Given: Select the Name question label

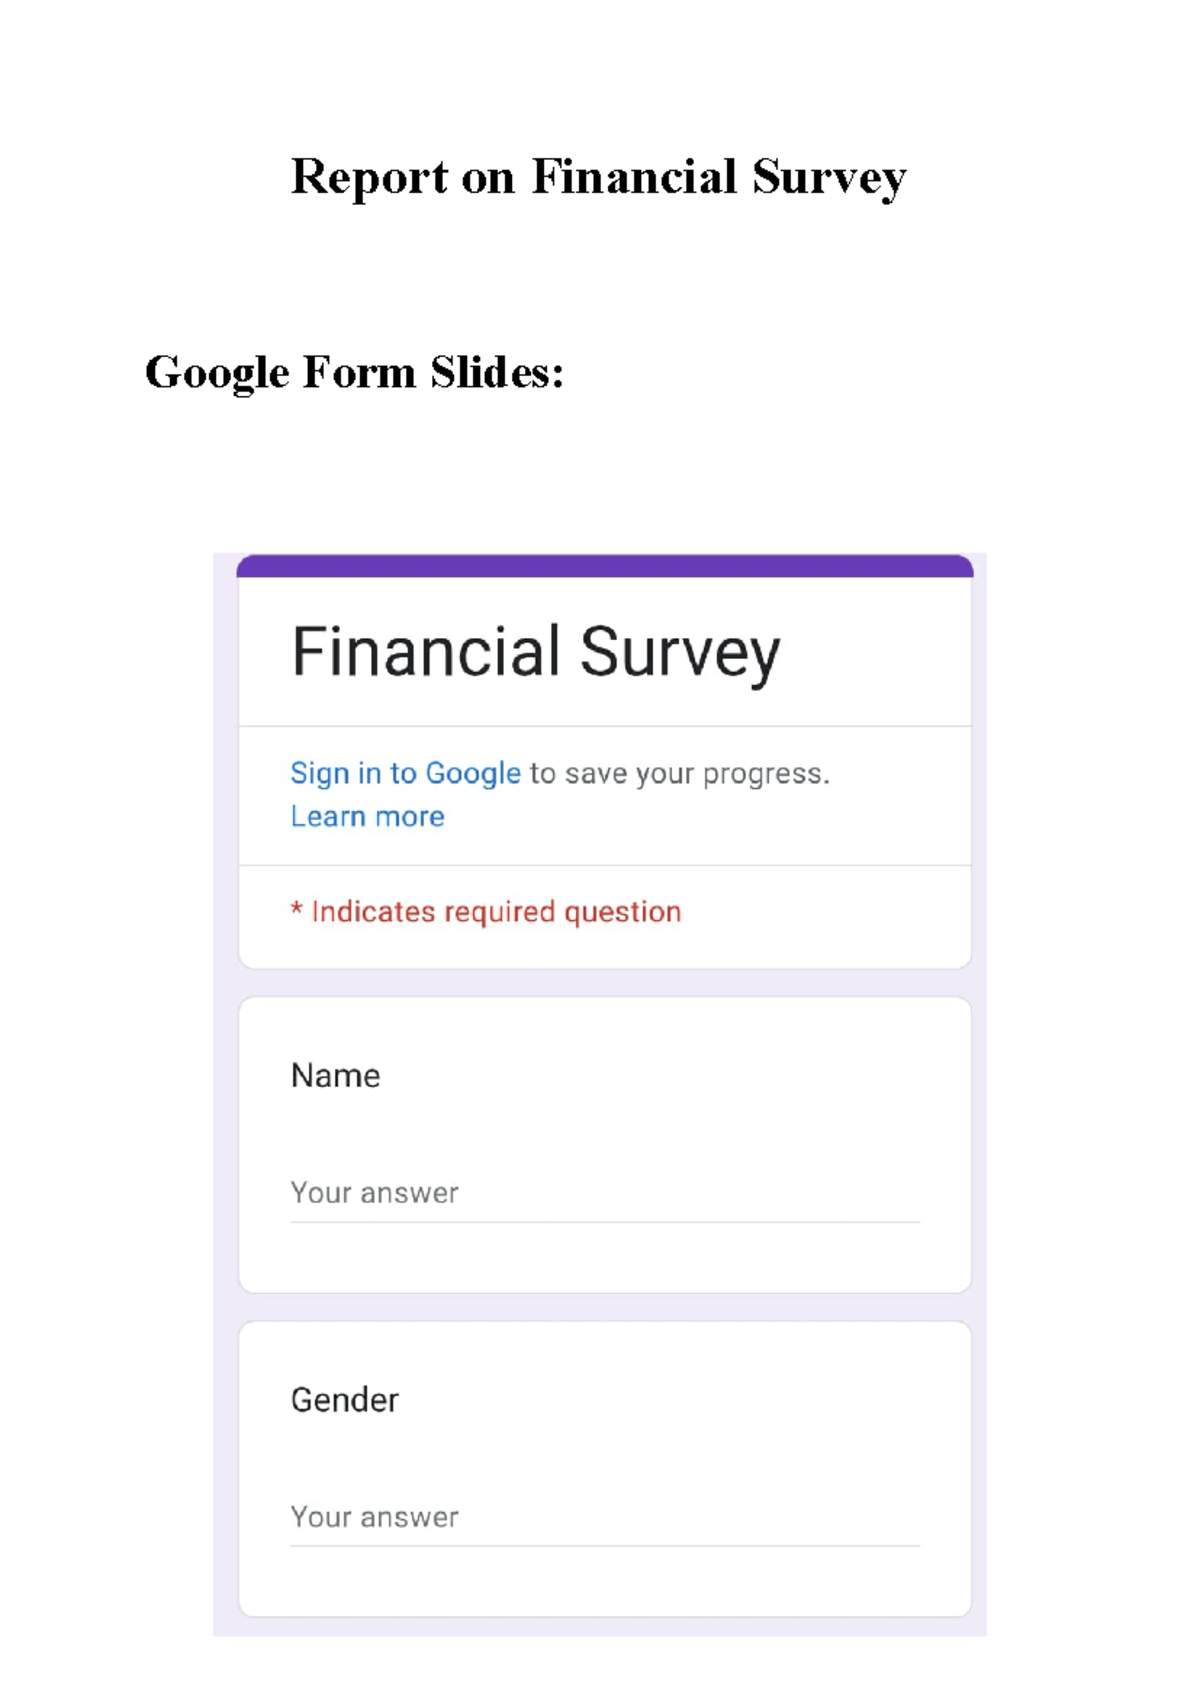Looking at the screenshot, I should point(335,1076).
